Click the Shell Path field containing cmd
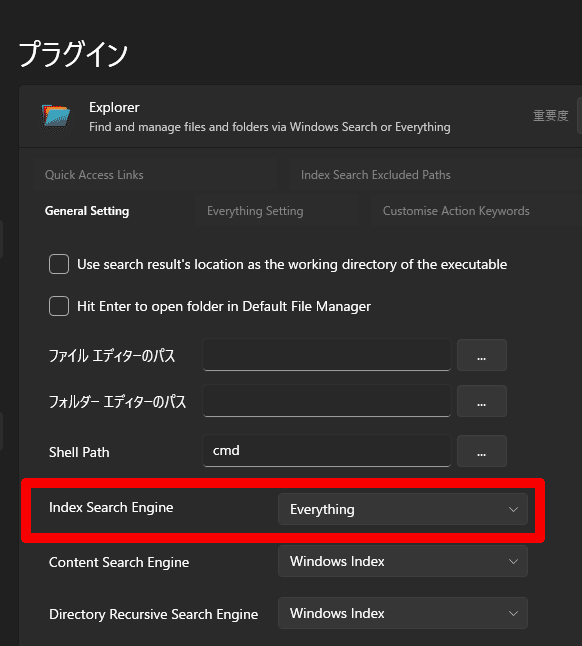This screenshot has height=646, width=582. point(327,451)
